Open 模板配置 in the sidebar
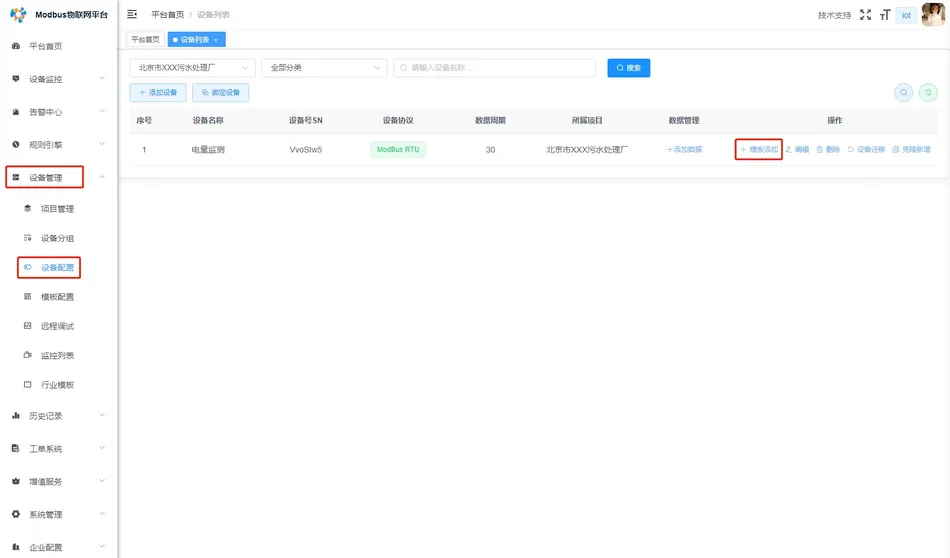 [x=57, y=297]
